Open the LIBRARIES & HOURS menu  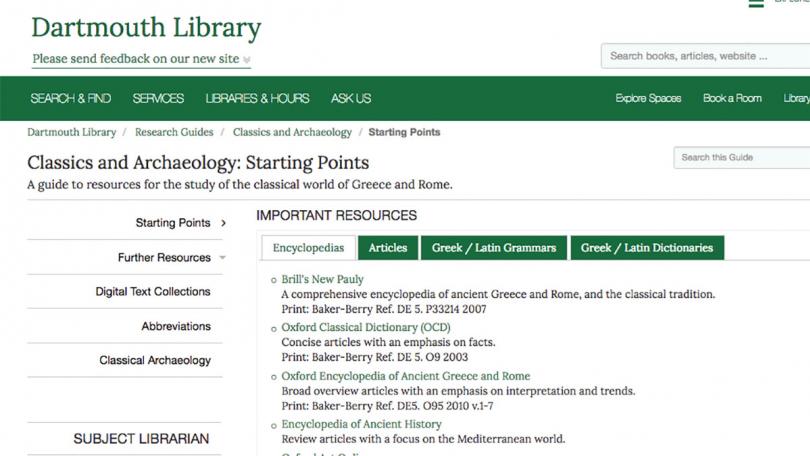257,98
